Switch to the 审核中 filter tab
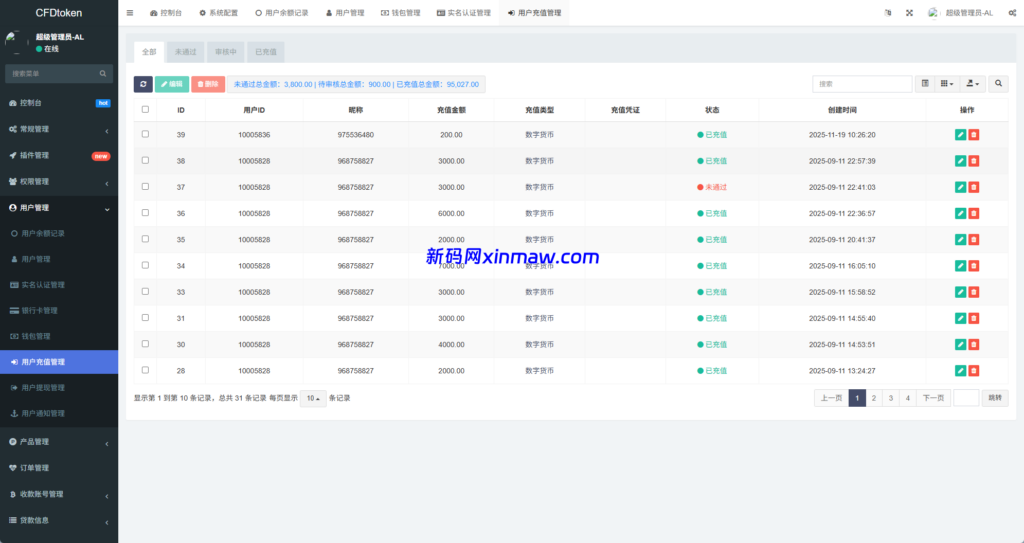Screen dimensions: 1024x543 (226, 52)
